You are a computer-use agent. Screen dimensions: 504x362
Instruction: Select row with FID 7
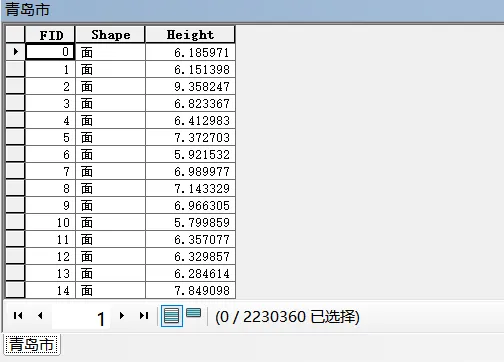15,171
